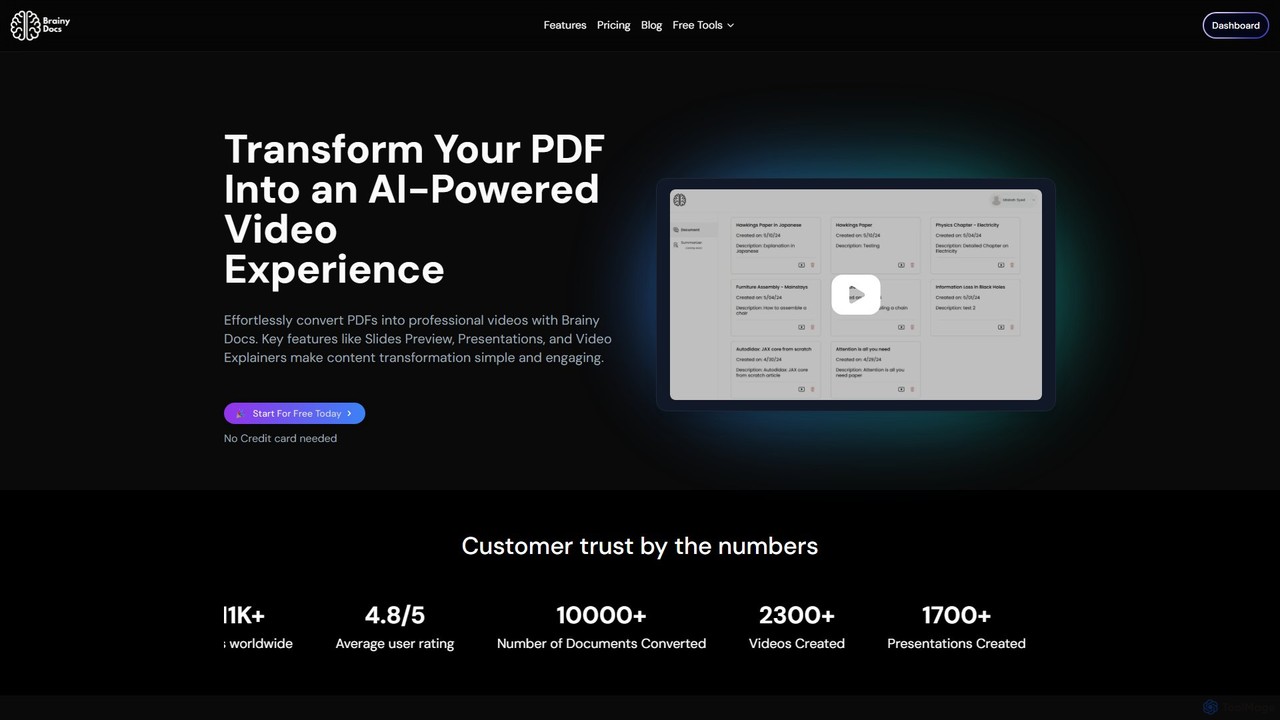The width and height of the screenshot is (1280, 720).
Task: Select the "Presentations Created" label
Action: pos(956,644)
